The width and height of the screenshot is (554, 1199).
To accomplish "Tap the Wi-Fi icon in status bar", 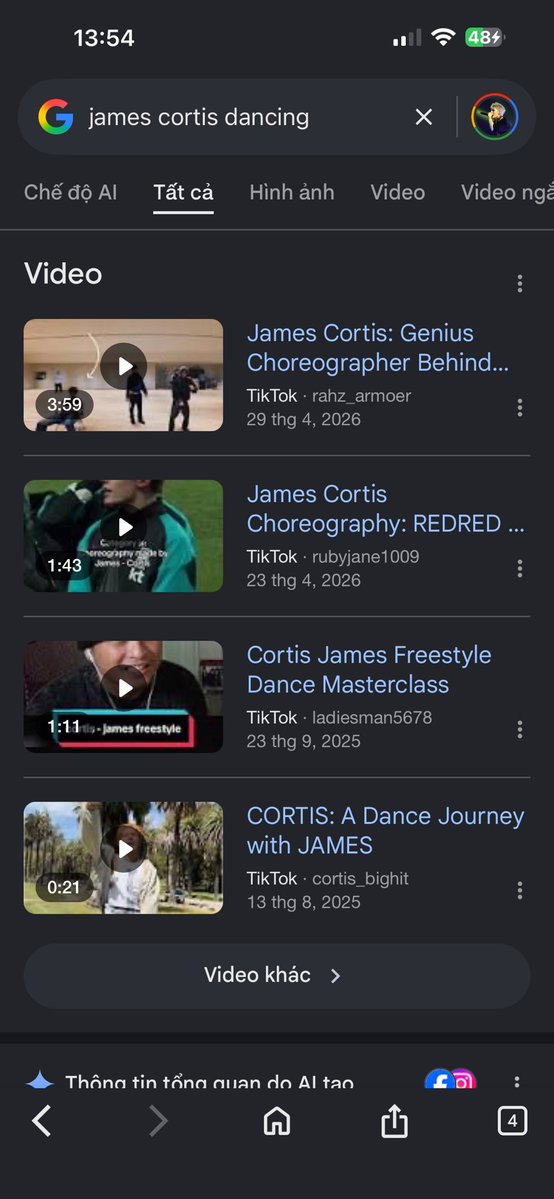I will [443, 37].
